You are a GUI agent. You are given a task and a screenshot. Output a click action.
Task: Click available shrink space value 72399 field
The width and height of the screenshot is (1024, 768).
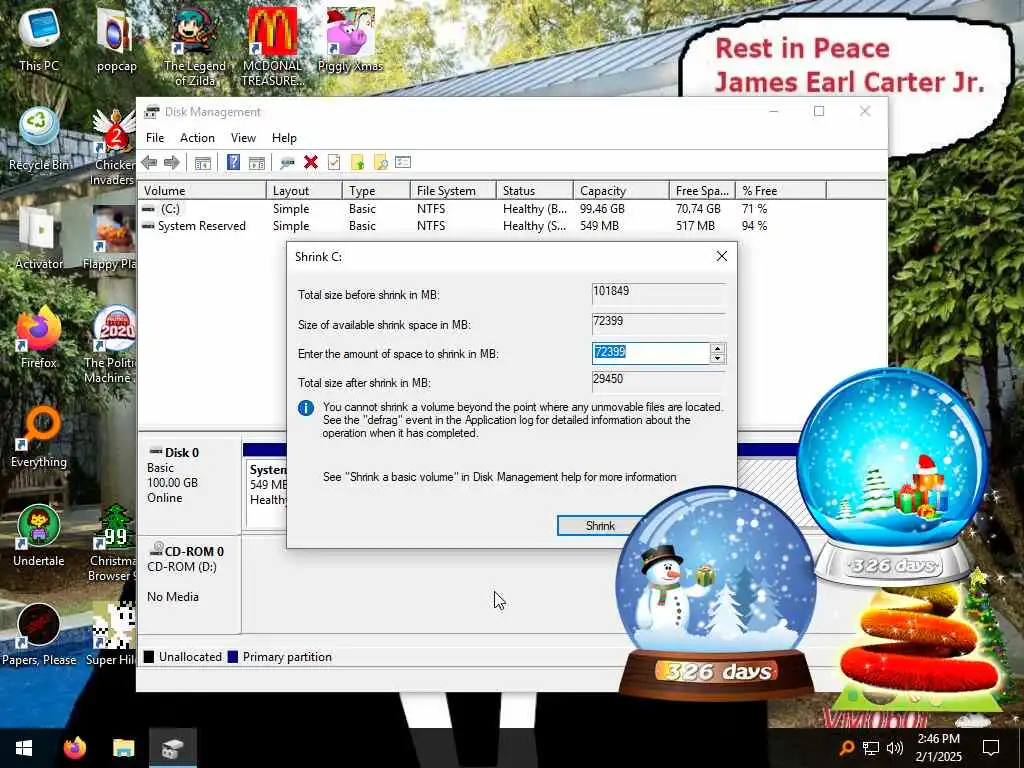tap(658, 323)
